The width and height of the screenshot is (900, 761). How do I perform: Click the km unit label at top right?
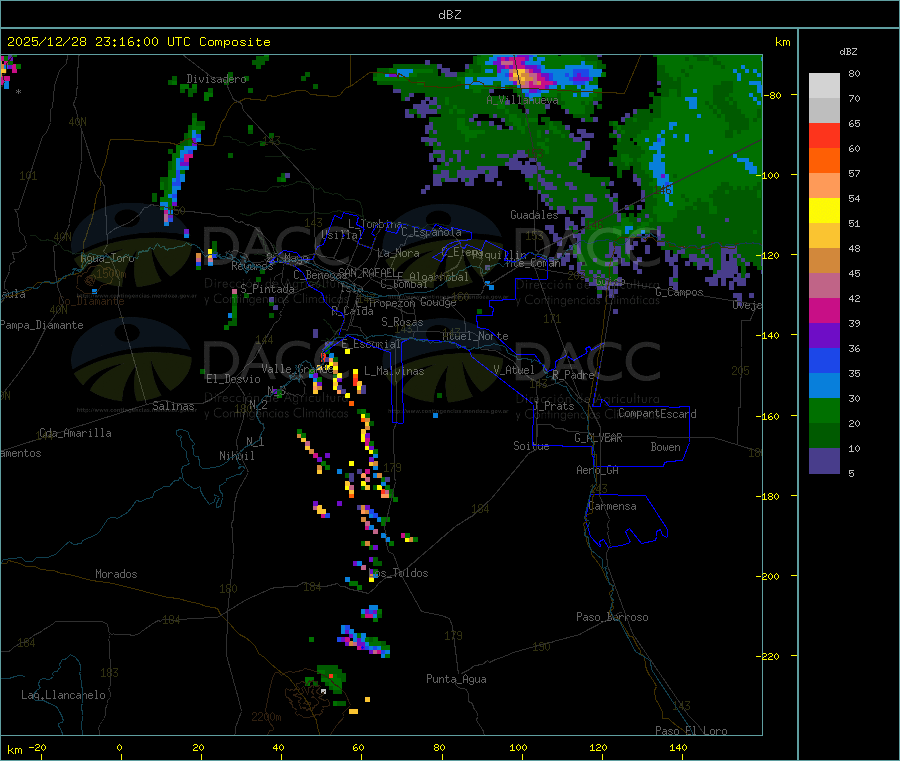(x=782, y=42)
